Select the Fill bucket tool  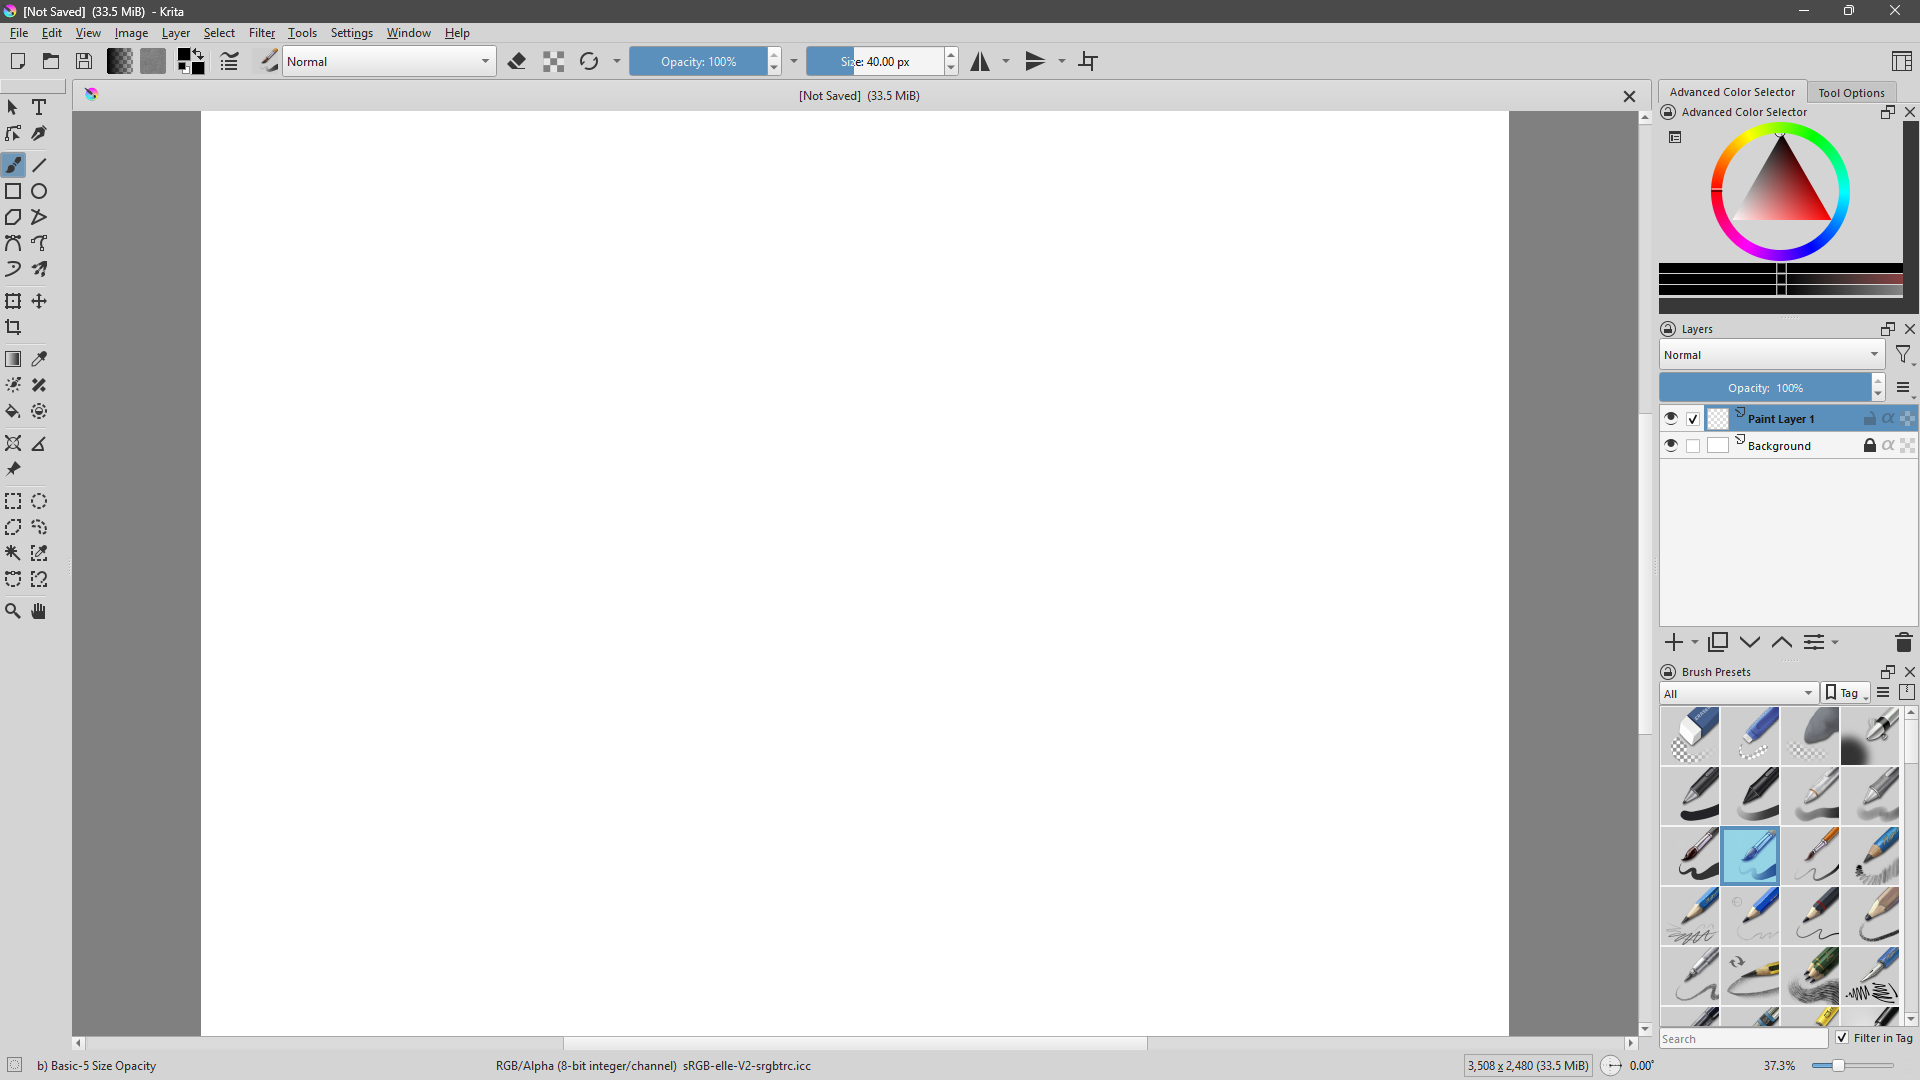pyautogui.click(x=13, y=411)
